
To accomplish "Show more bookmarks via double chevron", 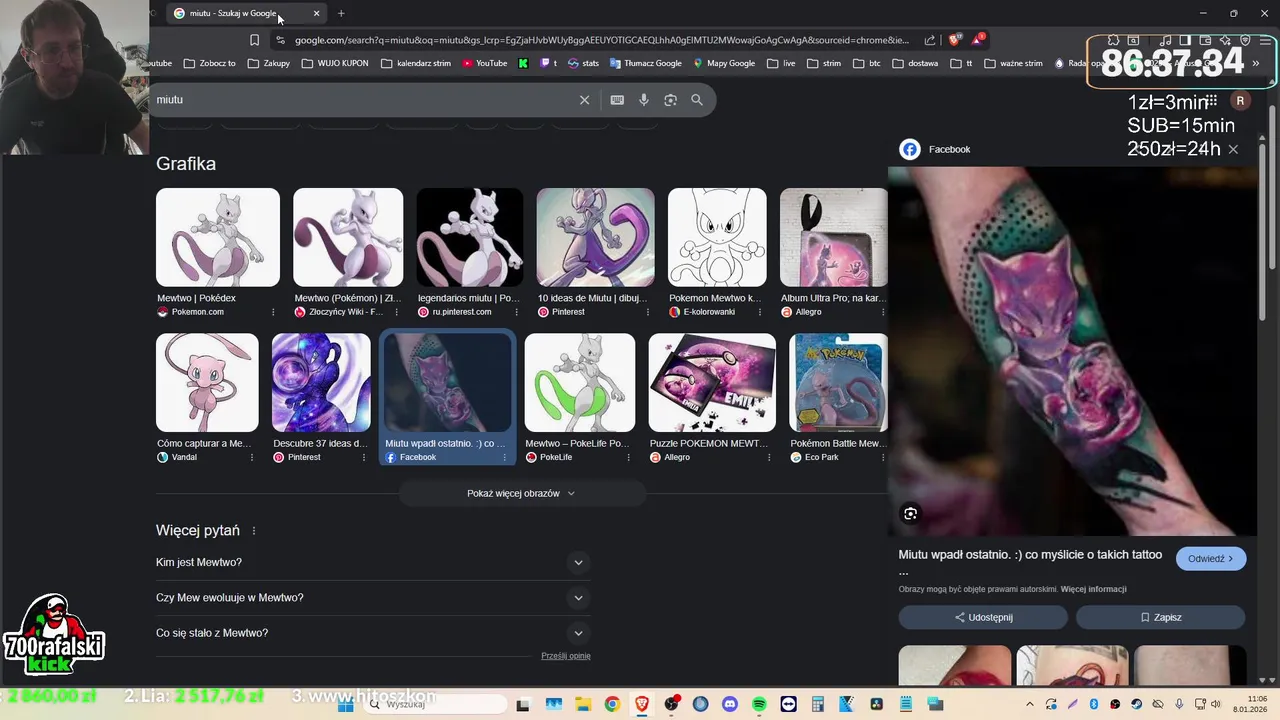I will pyautogui.click(x=1256, y=63).
